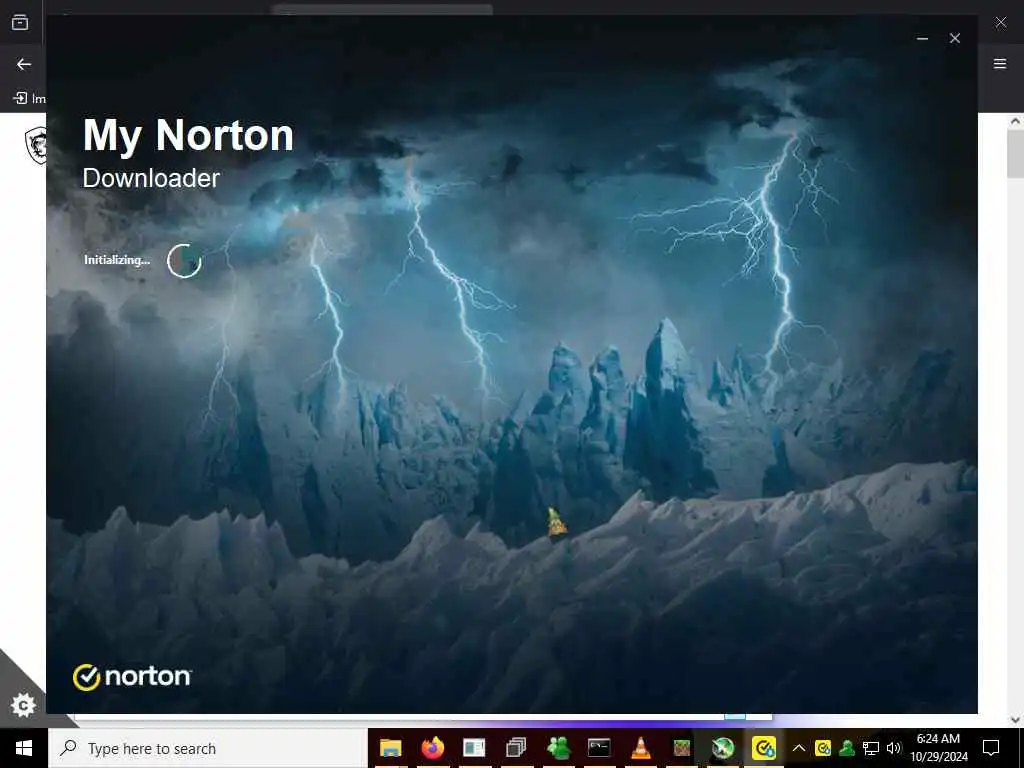Open the news reader app in the taskbar
This screenshot has width=1024, height=768.
pos(474,748)
